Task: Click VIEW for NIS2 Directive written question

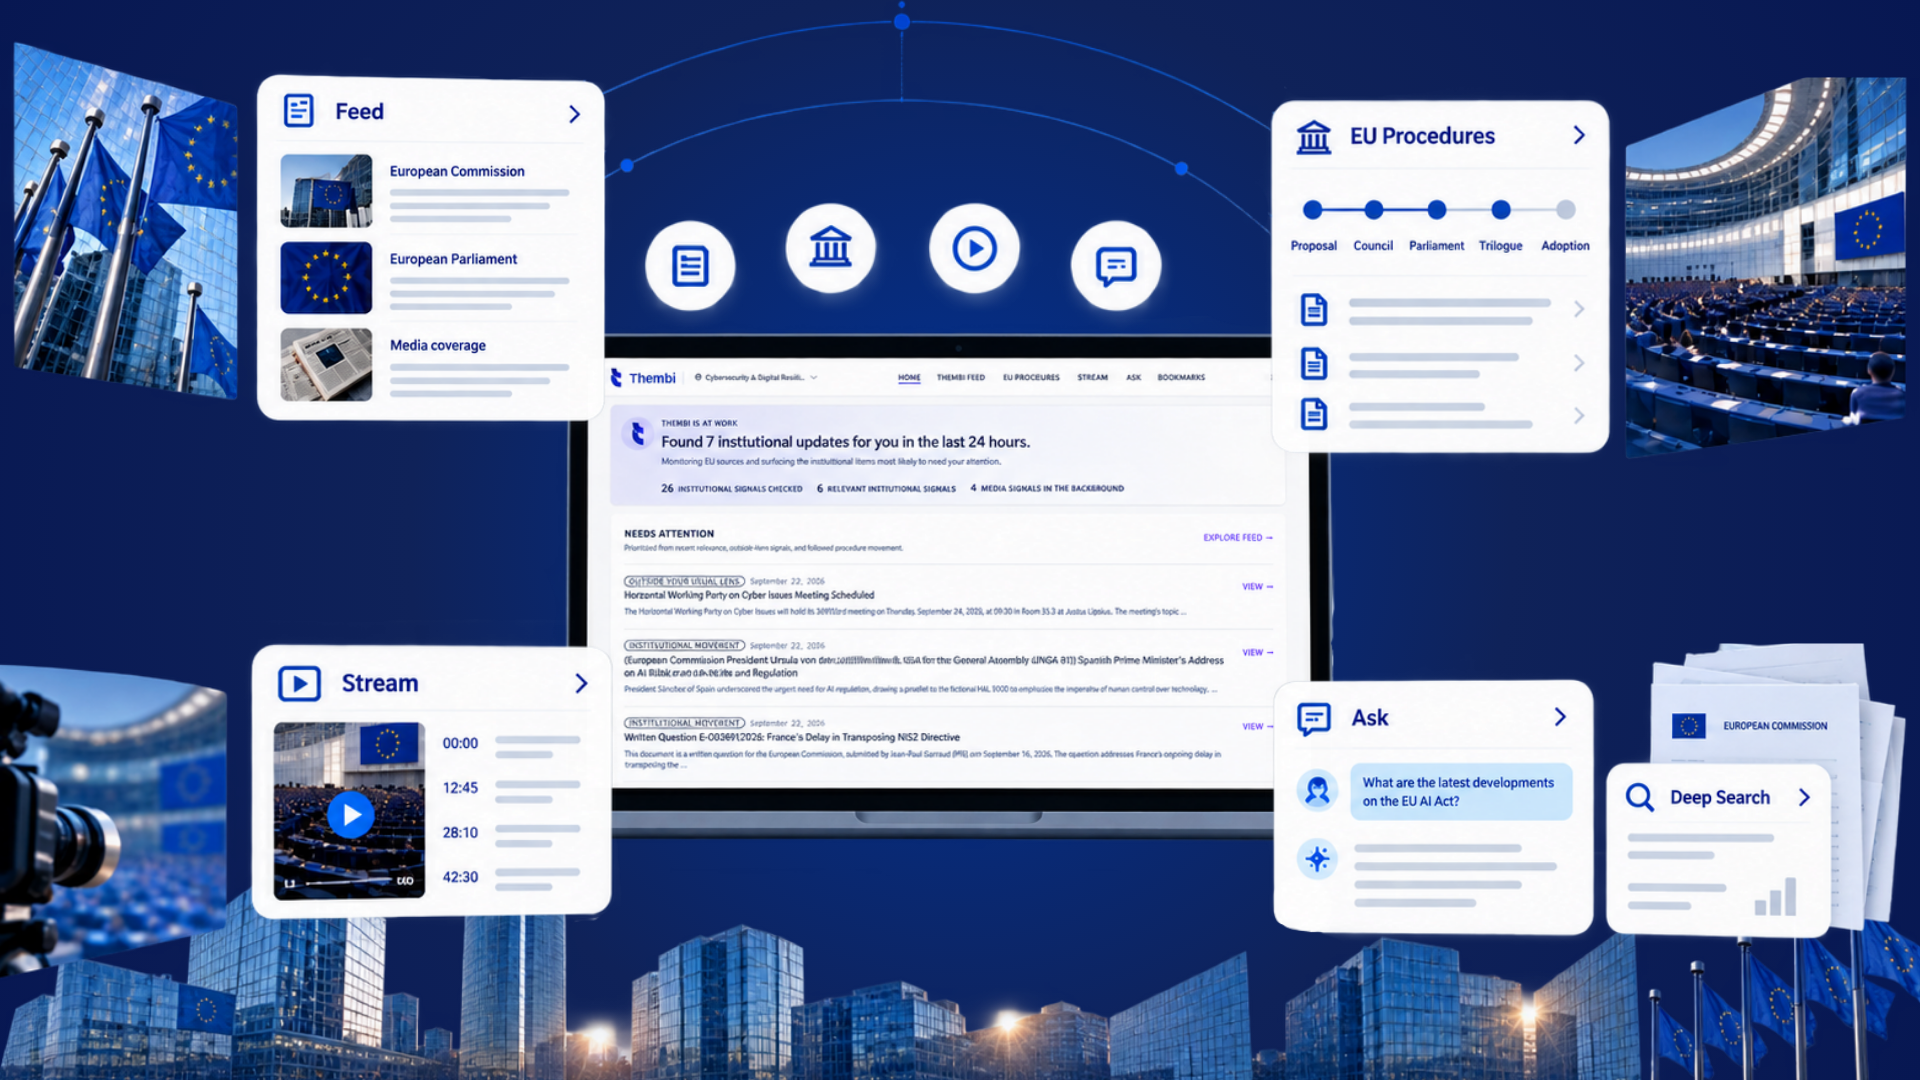Action: [x=1257, y=726]
